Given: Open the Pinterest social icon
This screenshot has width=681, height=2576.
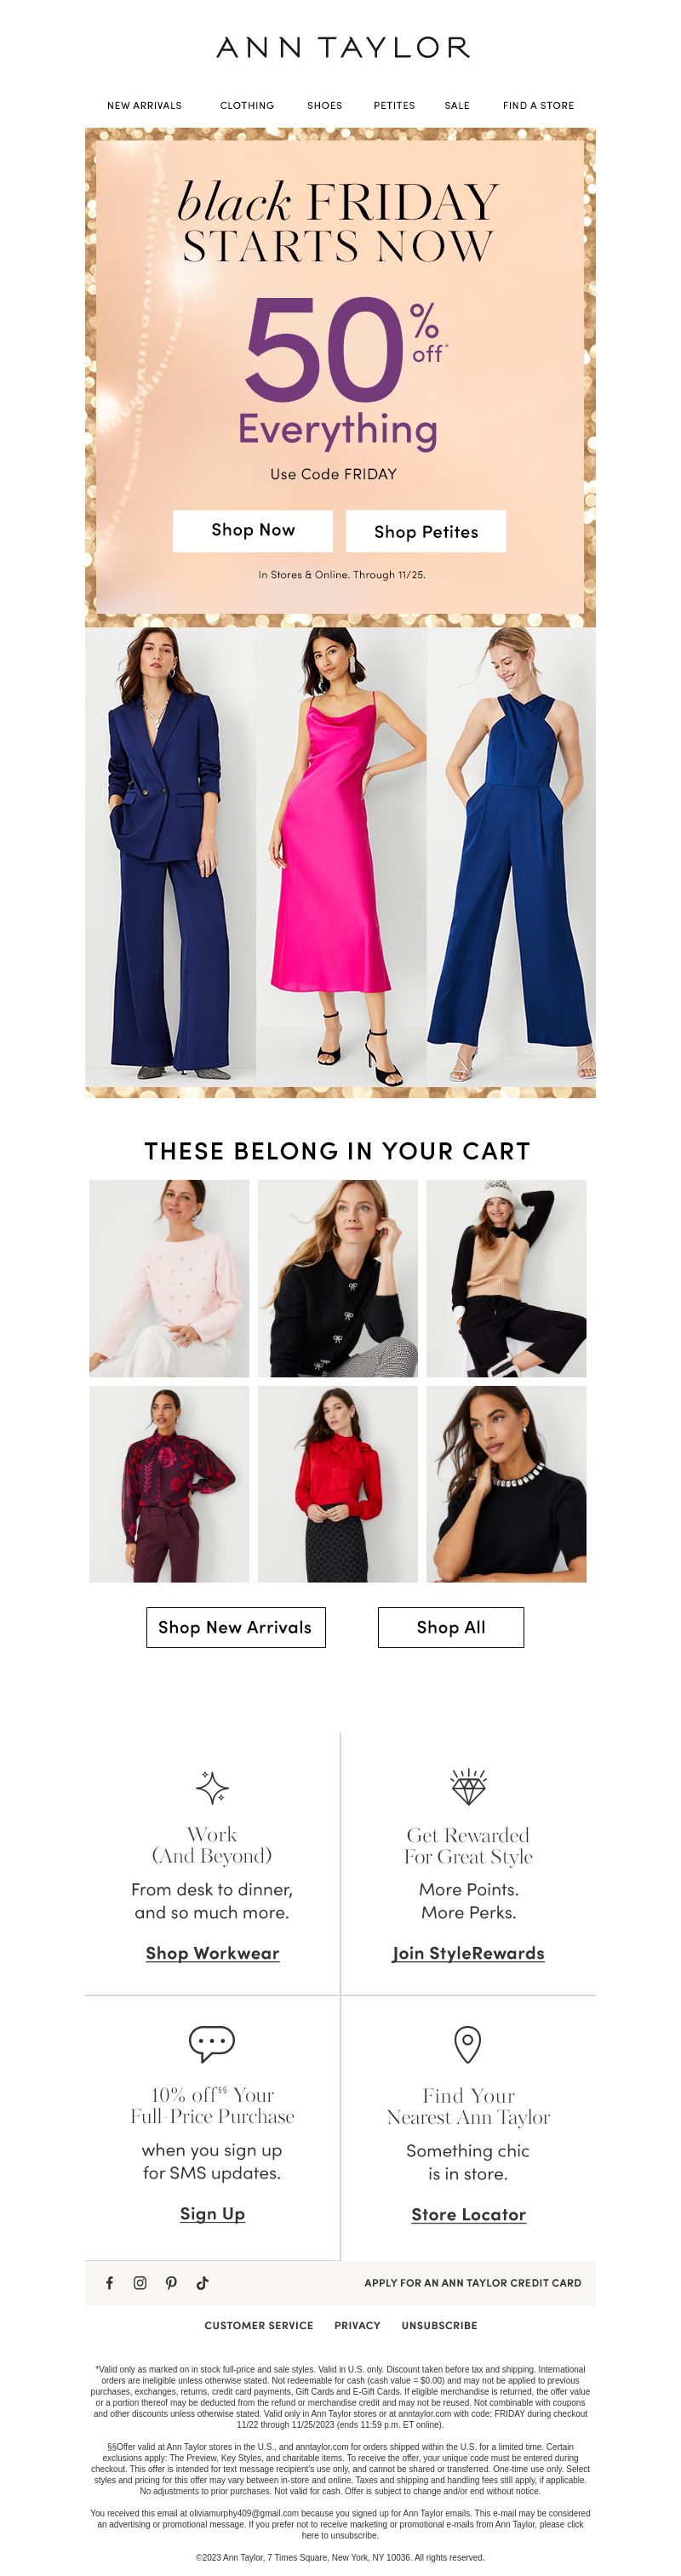Looking at the screenshot, I should tap(171, 2283).
